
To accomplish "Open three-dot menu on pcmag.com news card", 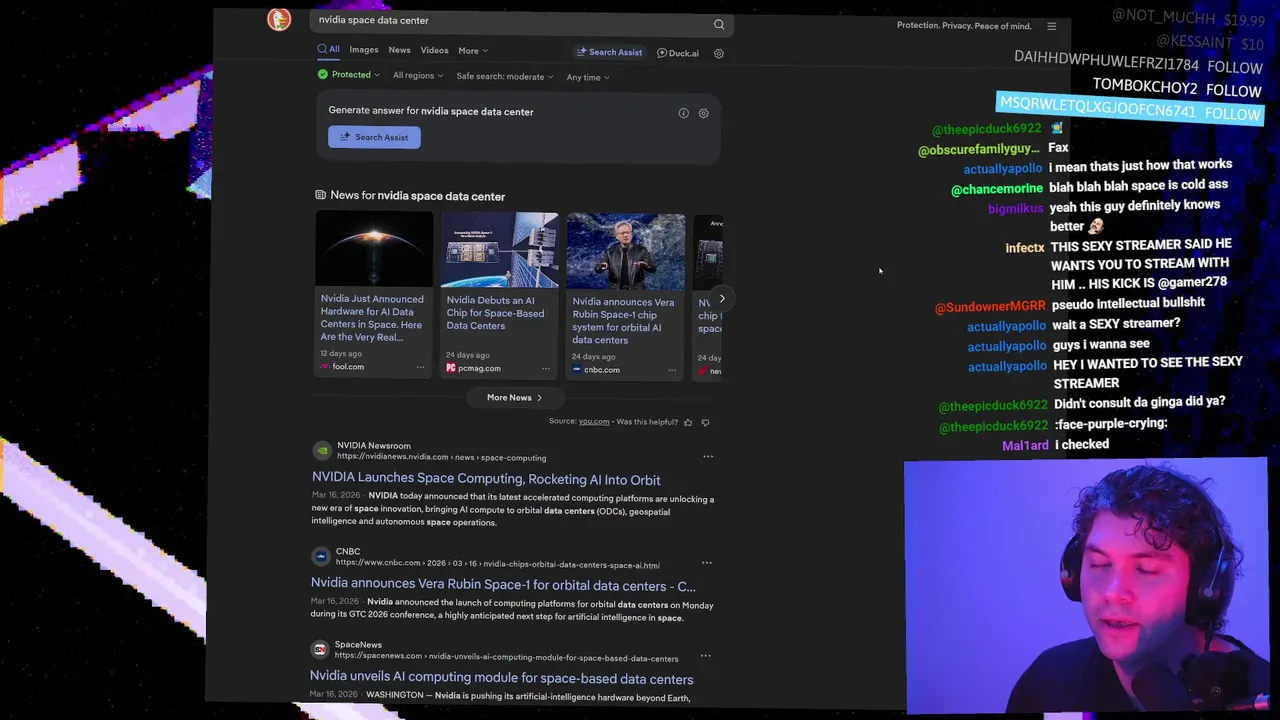I will tap(546, 368).
